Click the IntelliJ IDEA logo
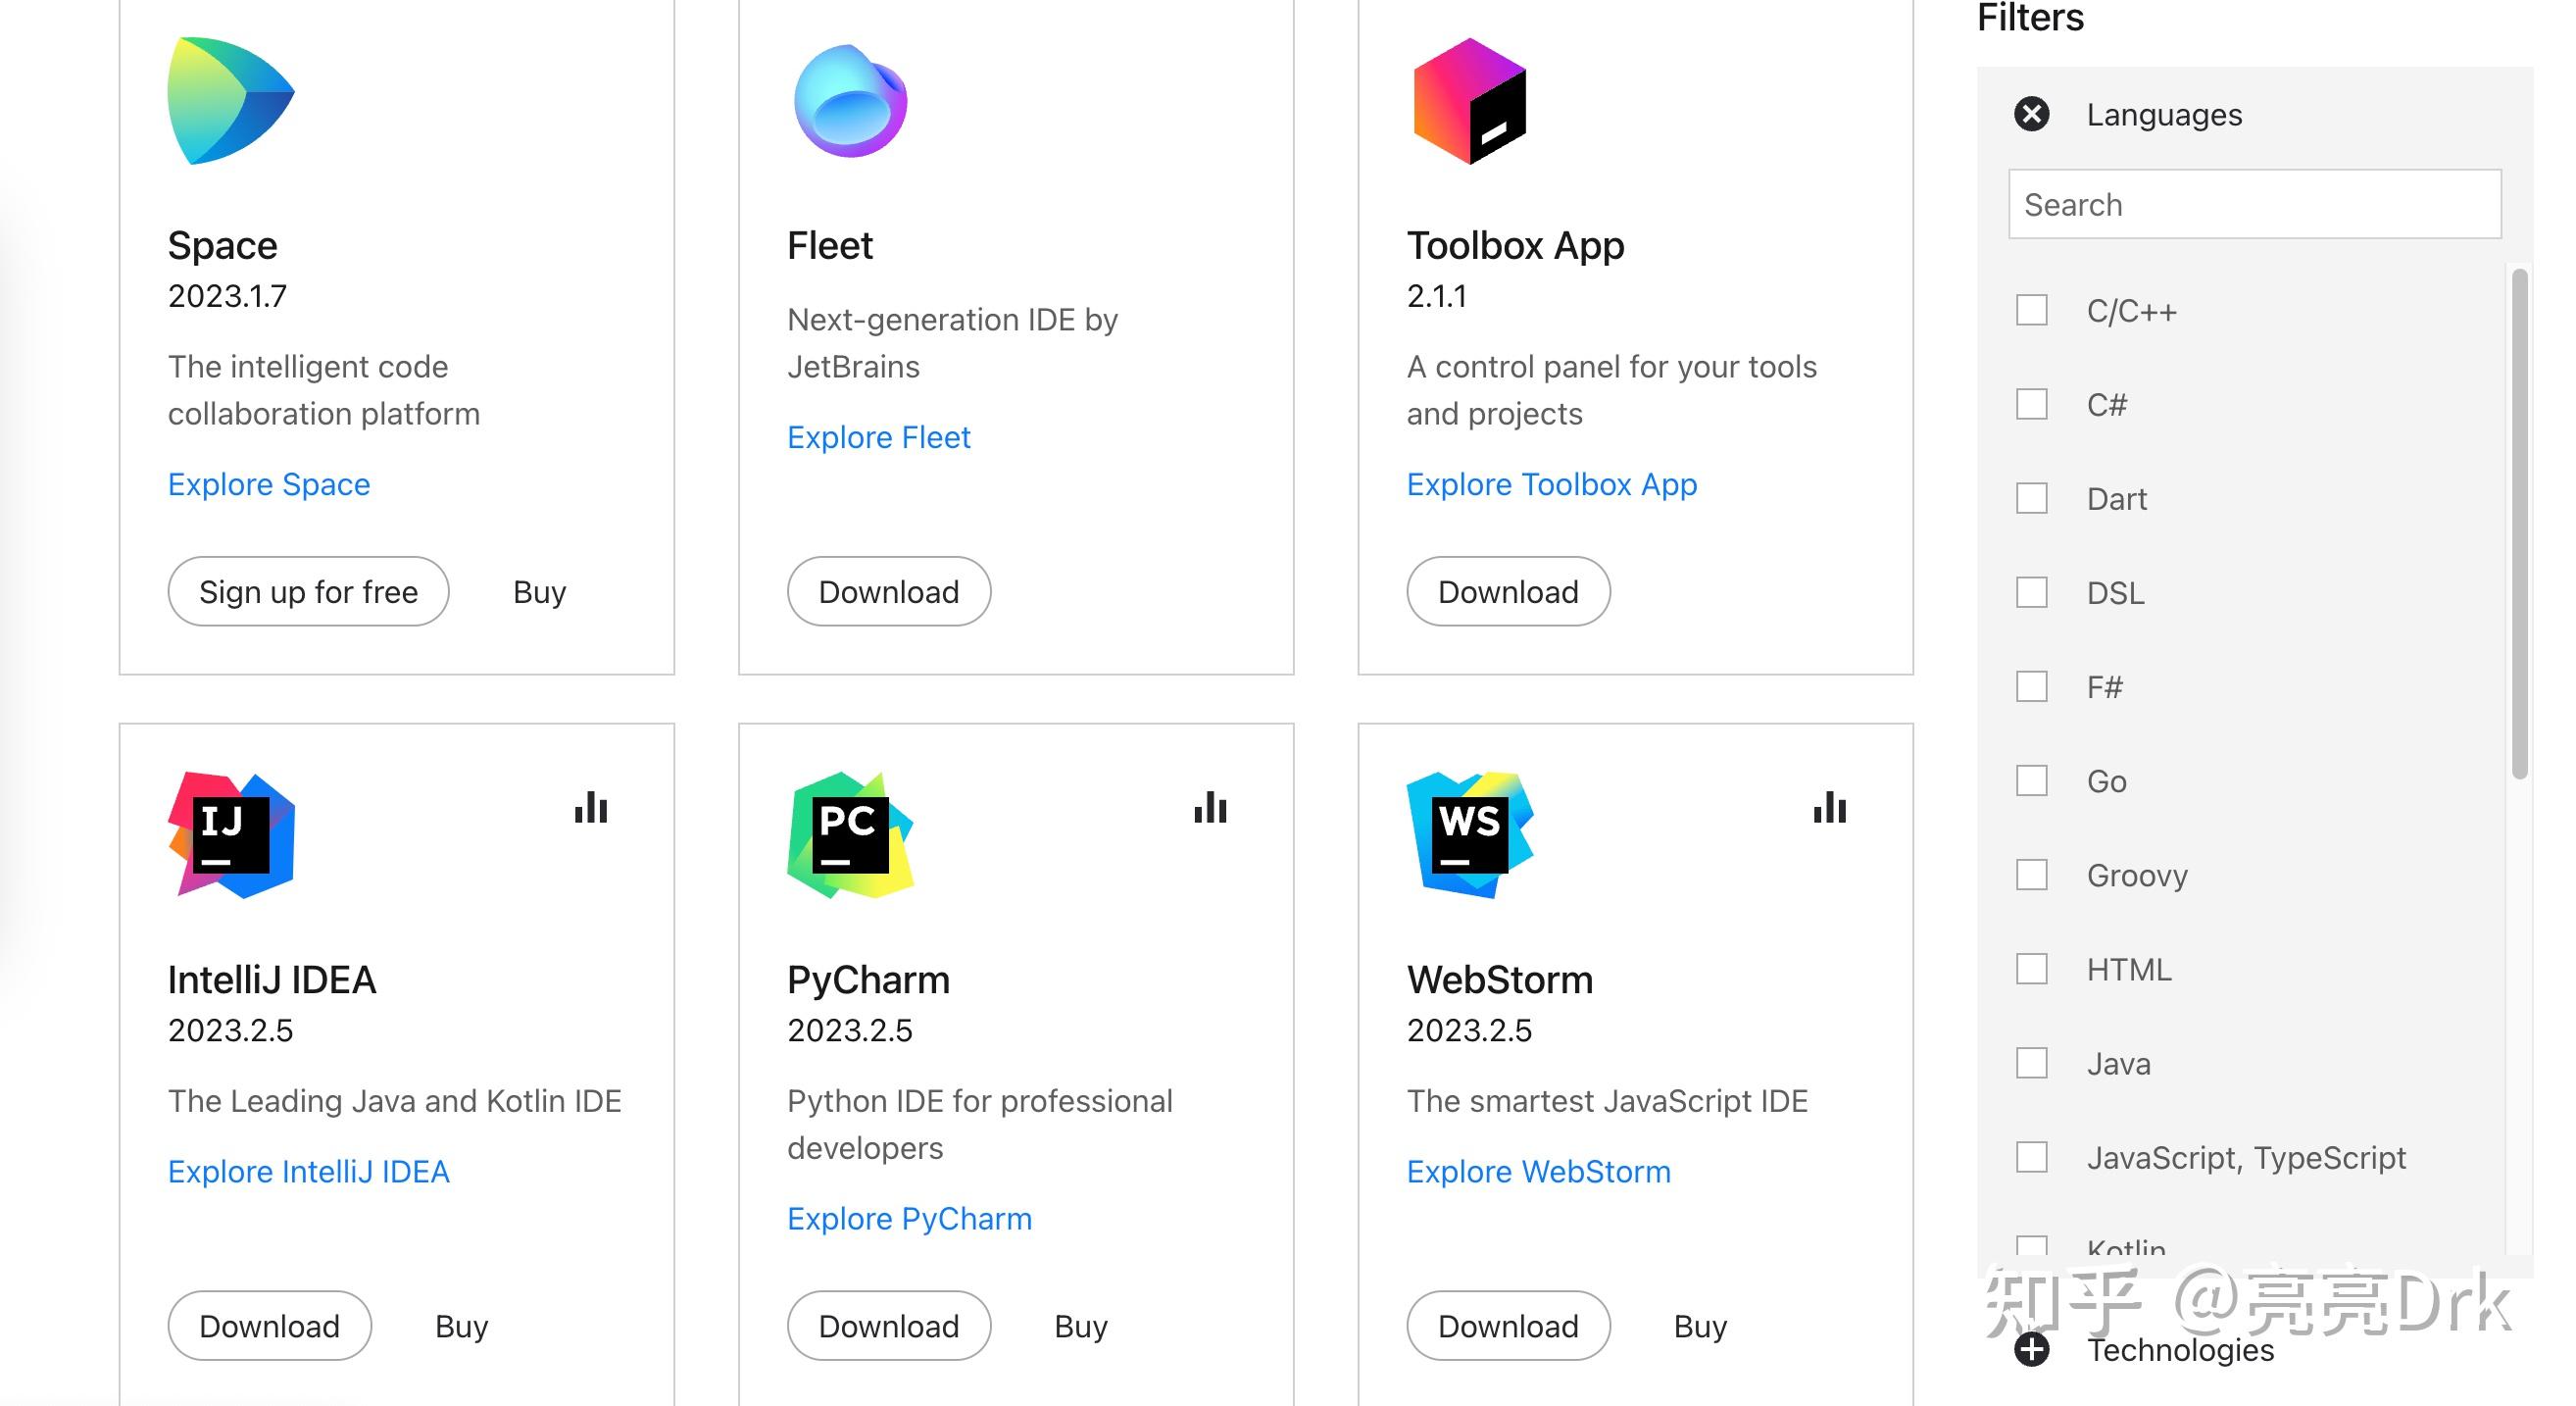This screenshot has height=1406, width=2576. point(231,835)
